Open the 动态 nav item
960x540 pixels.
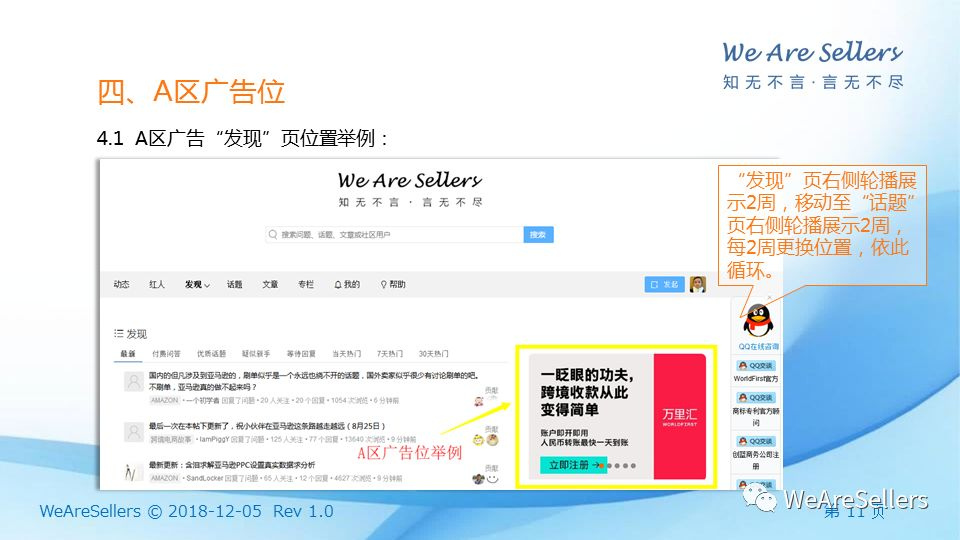click(x=121, y=285)
